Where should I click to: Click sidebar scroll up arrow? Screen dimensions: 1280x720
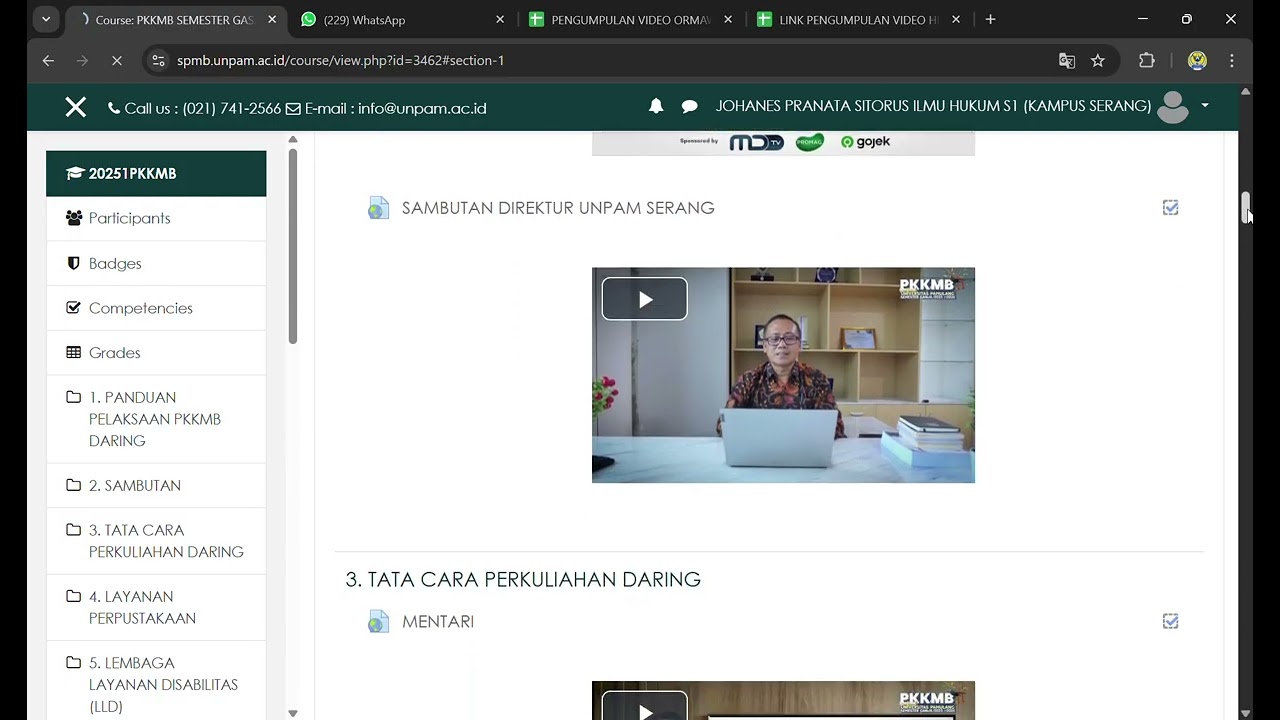point(292,139)
